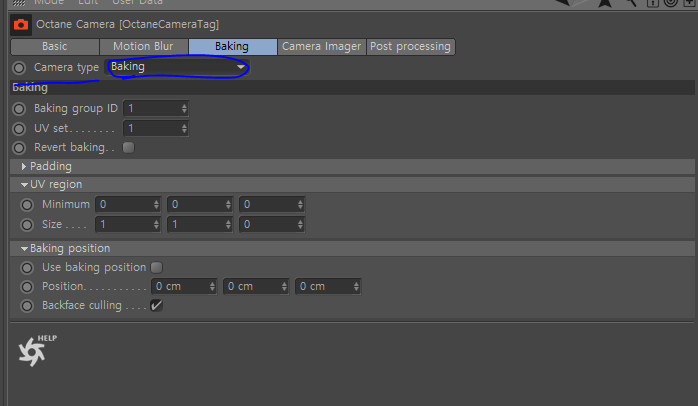Click Baking group ID keyframe circle
The height and width of the screenshot is (406, 698).
point(19,109)
